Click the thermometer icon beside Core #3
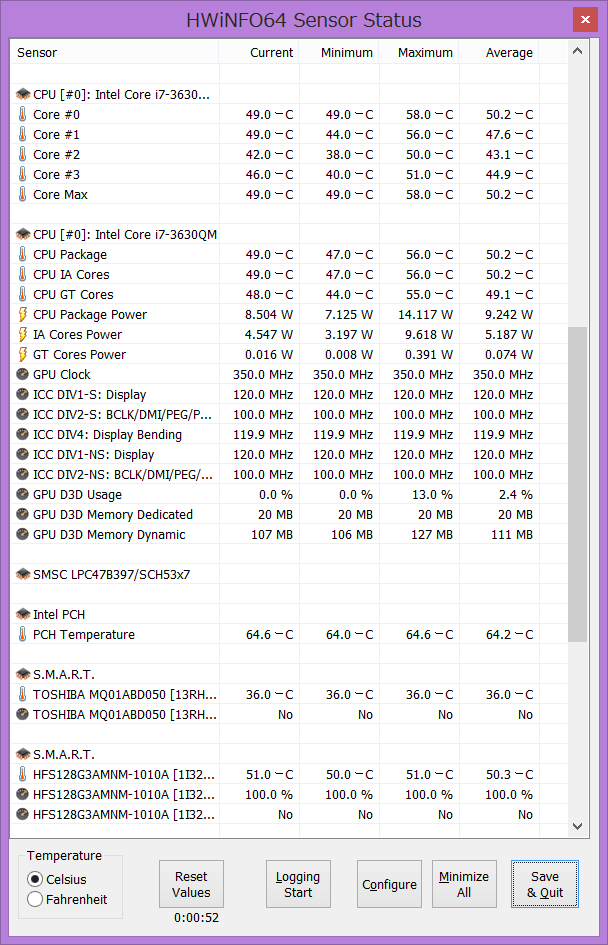 click(x=22, y=174)
